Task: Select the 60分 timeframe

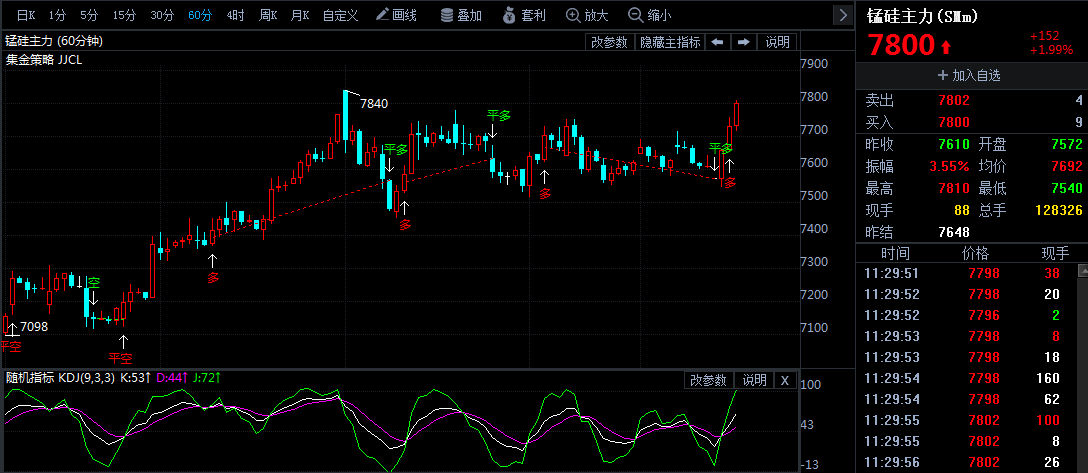Action: point(201,15)
